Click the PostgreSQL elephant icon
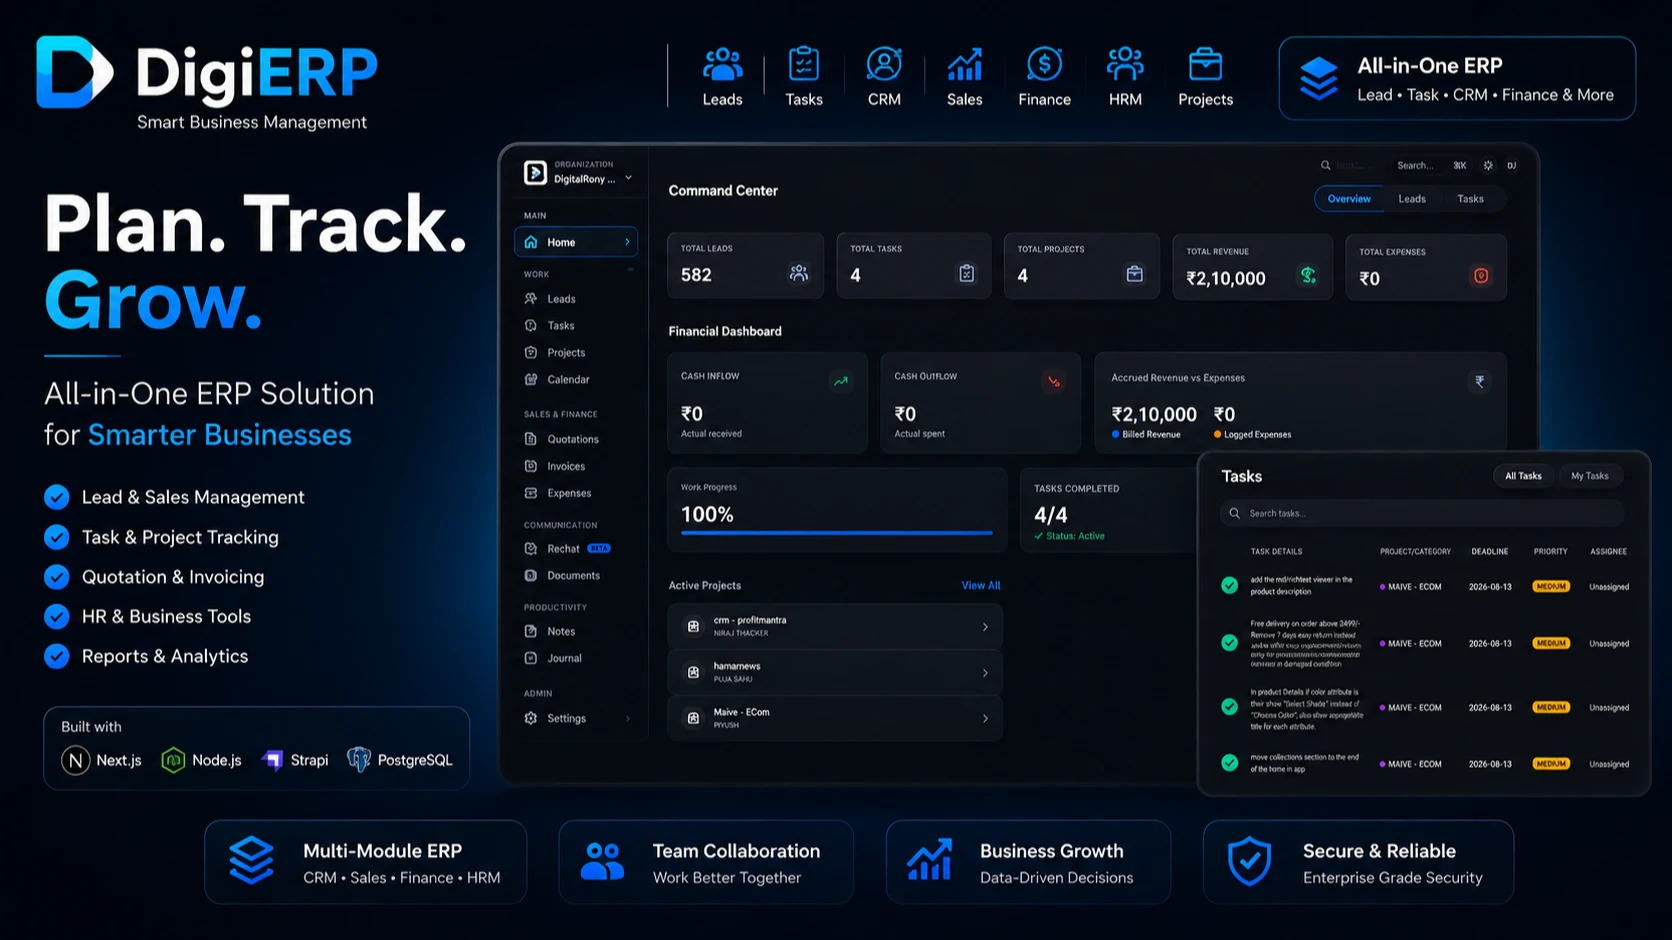Viewport: 1672px width, 940px height. pos(359,760)
